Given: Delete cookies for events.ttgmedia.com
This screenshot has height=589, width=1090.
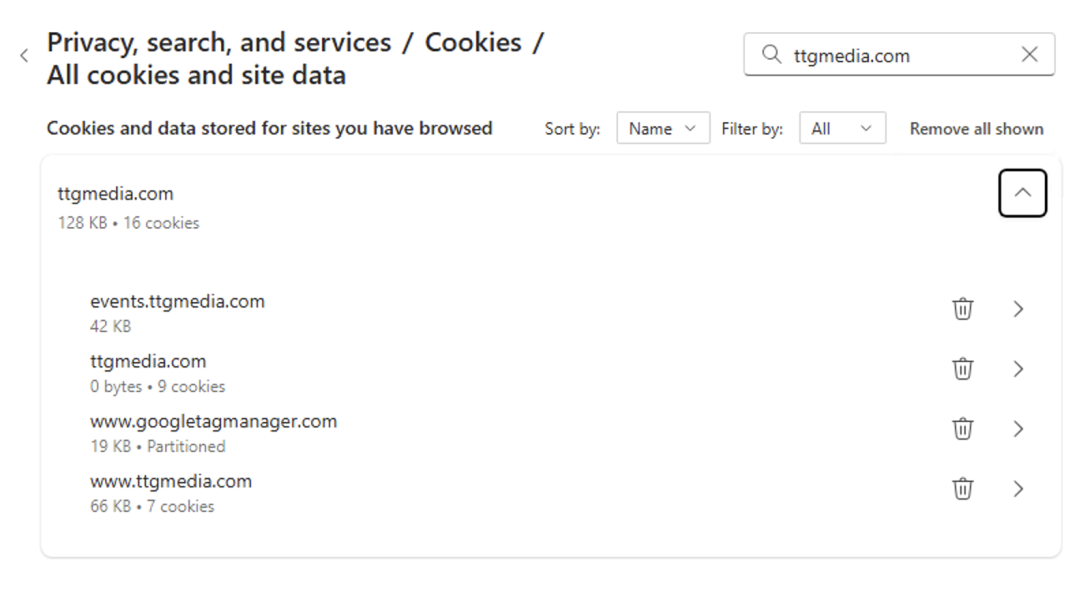Looking at the screenshot, I should point(962,309).
